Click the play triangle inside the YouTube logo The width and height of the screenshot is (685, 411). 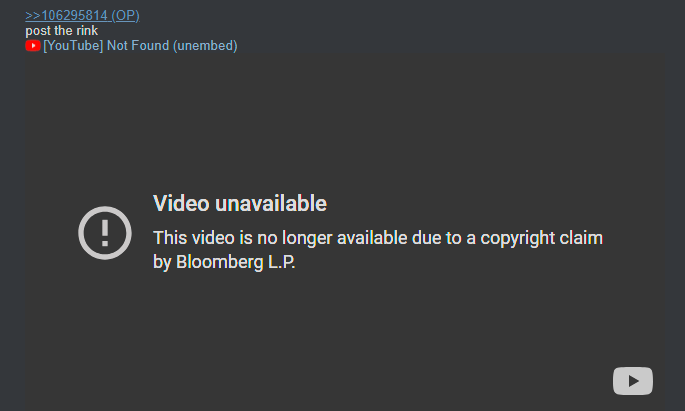tap(633, 381)
